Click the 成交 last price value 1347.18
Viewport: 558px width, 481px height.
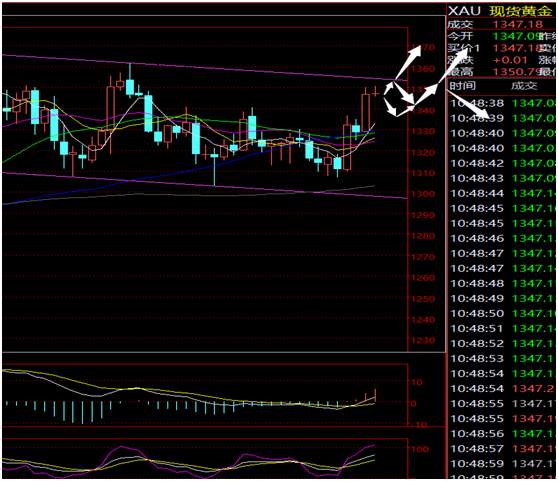pyautogui.click(x=518, y=24)
